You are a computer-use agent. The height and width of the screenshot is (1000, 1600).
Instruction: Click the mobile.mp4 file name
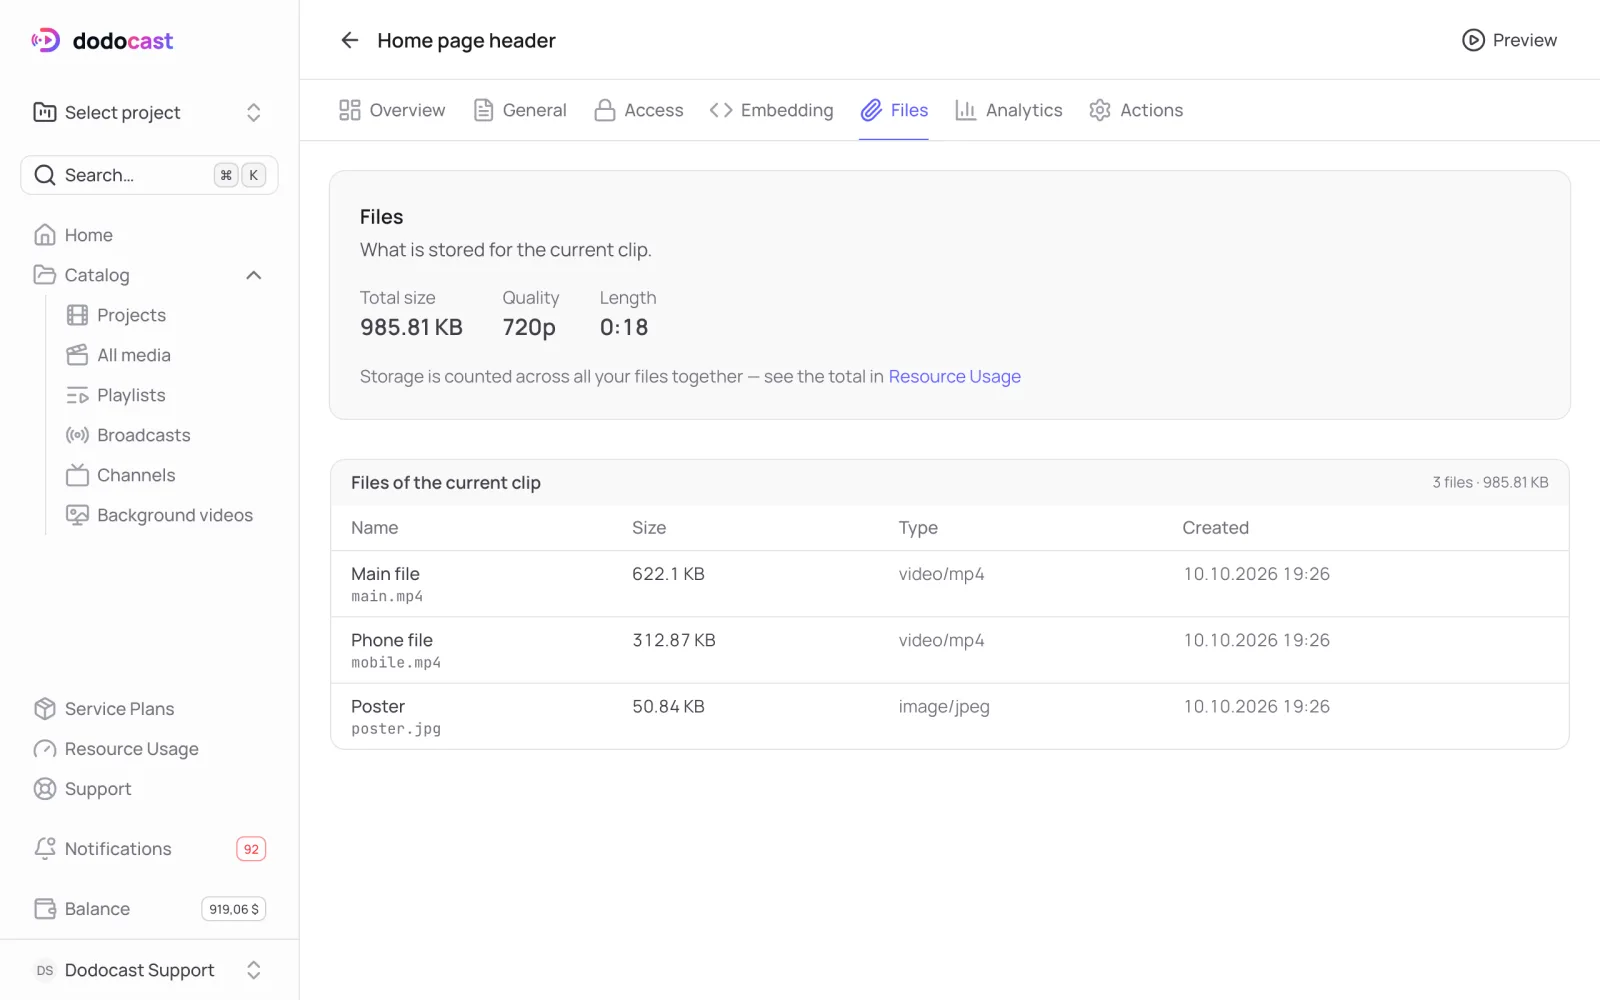click(396, 663)
